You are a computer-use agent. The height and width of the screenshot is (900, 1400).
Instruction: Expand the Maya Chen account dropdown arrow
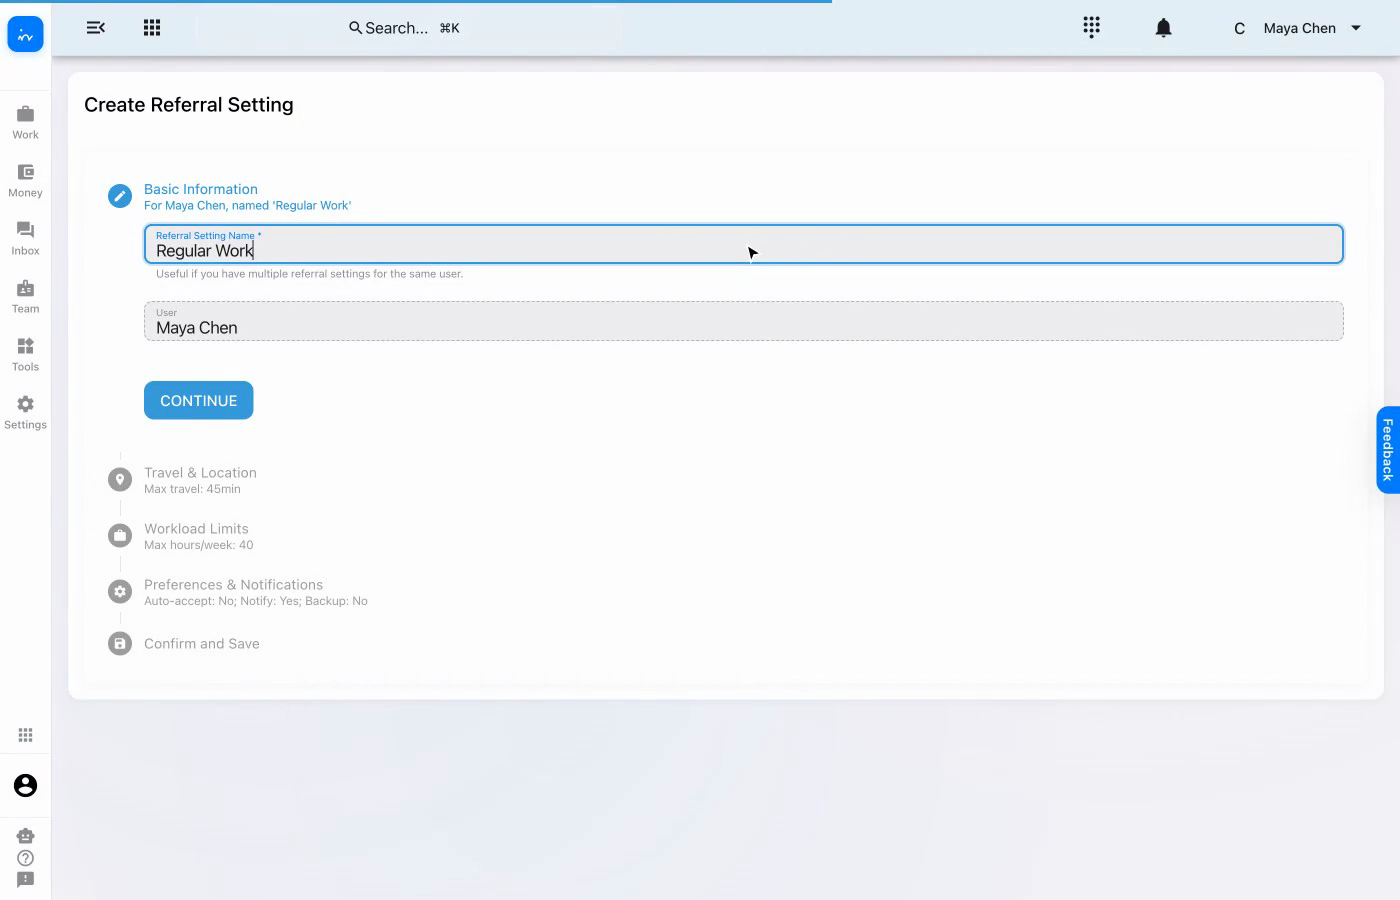1356,28
